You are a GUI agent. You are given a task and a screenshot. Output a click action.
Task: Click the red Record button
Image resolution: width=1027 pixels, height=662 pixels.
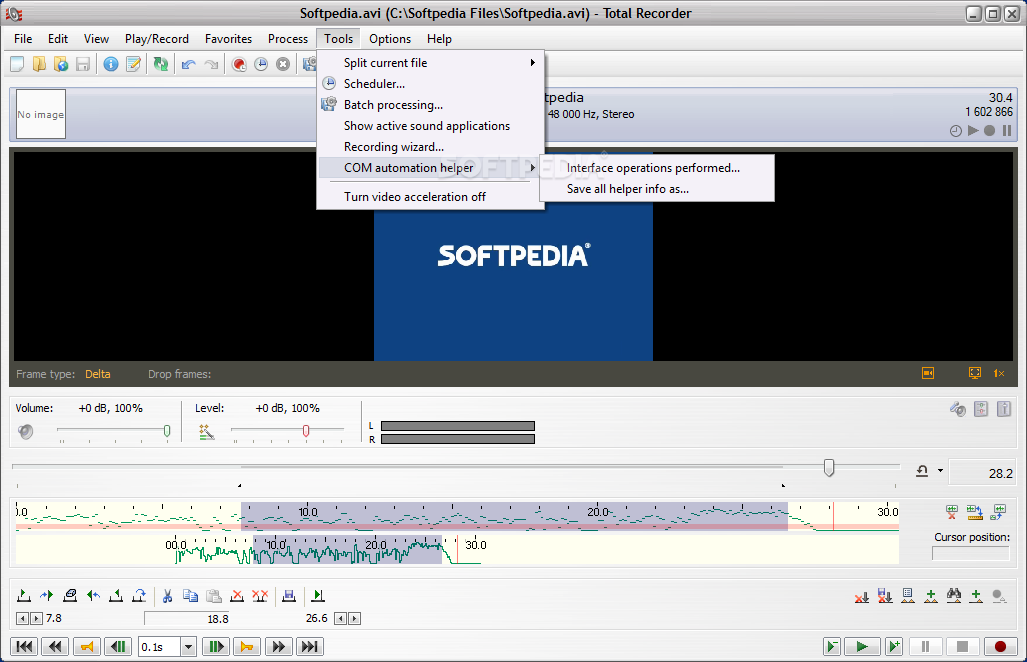click(999, 647)
